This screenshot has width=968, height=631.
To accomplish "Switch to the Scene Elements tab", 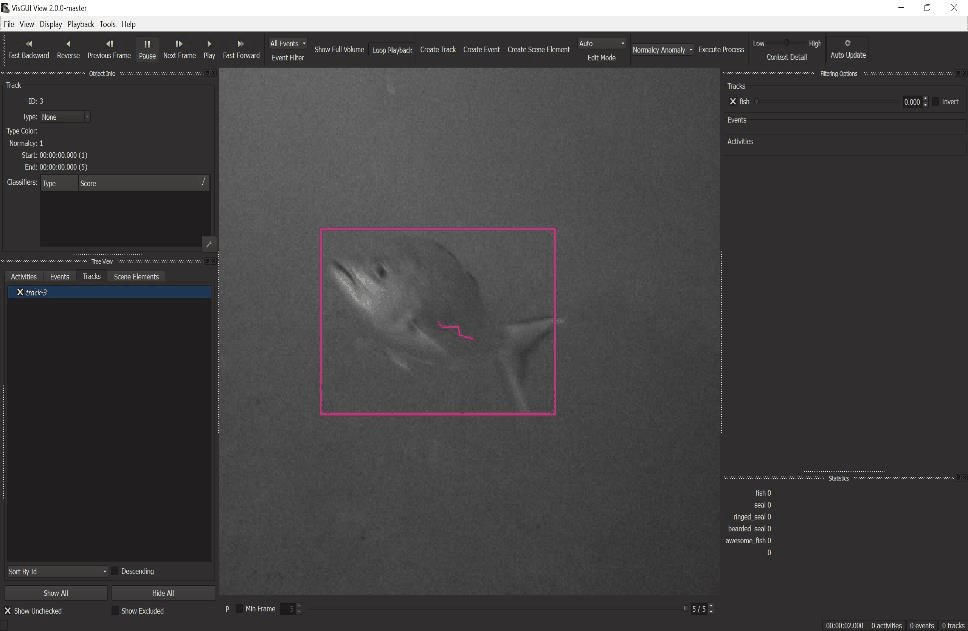I will (136, 276).
